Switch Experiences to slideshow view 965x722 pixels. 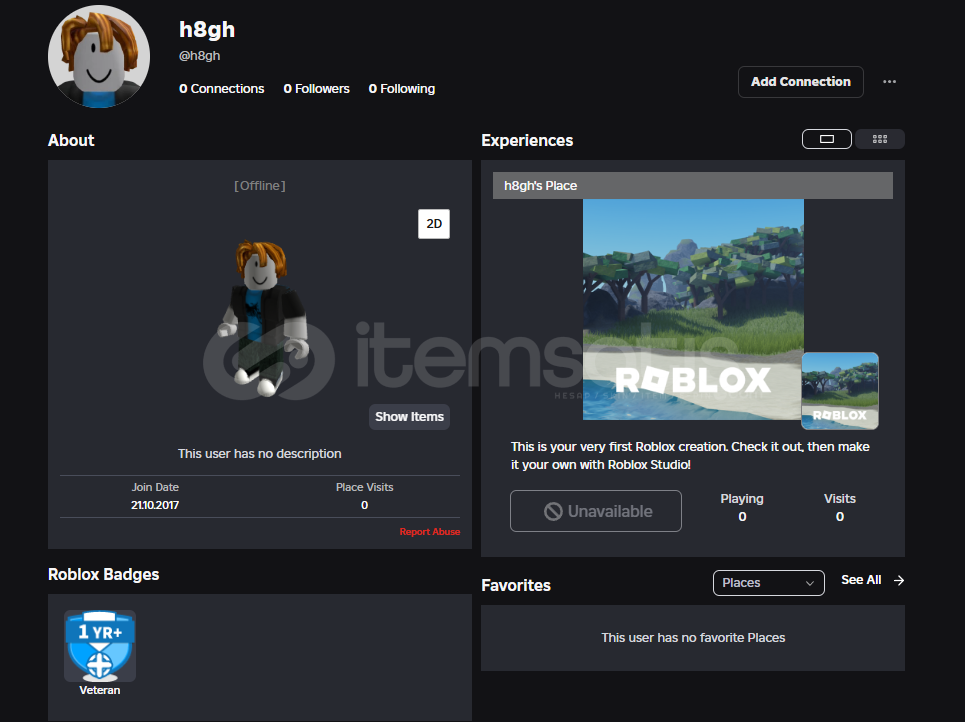(x=827, y=139)
